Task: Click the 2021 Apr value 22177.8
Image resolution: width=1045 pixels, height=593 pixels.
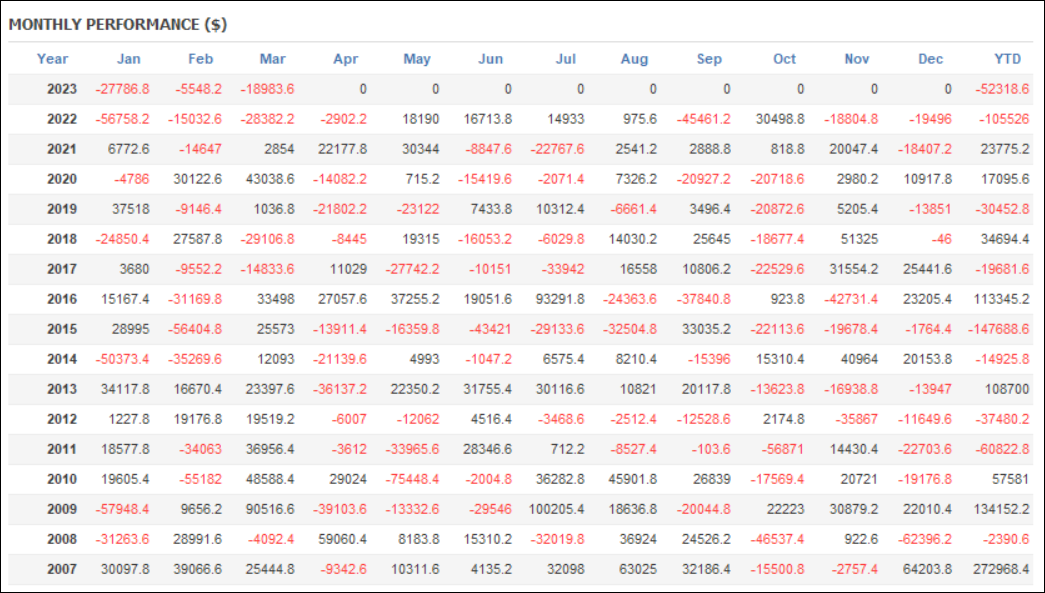Action: coord(342,149)
